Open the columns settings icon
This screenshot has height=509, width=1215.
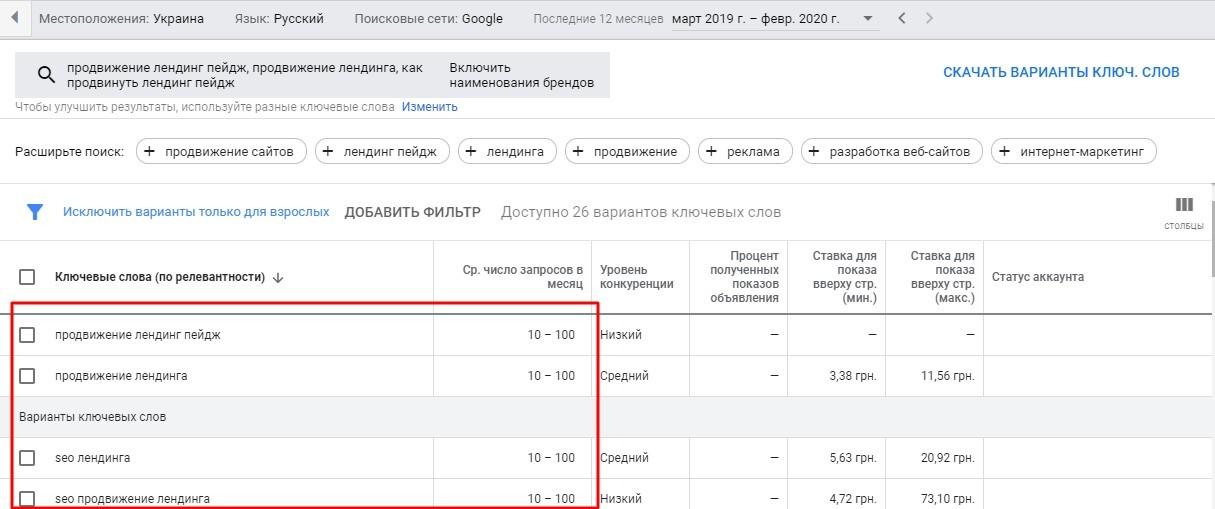[1184, 206]
